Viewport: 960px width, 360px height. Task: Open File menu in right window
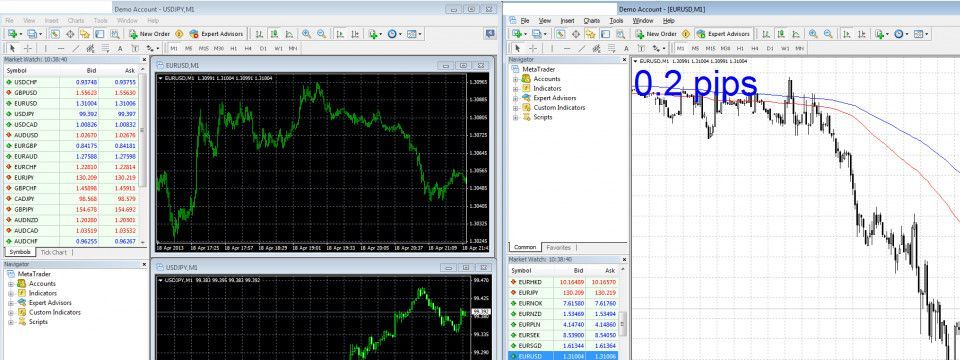coord(525,20)
